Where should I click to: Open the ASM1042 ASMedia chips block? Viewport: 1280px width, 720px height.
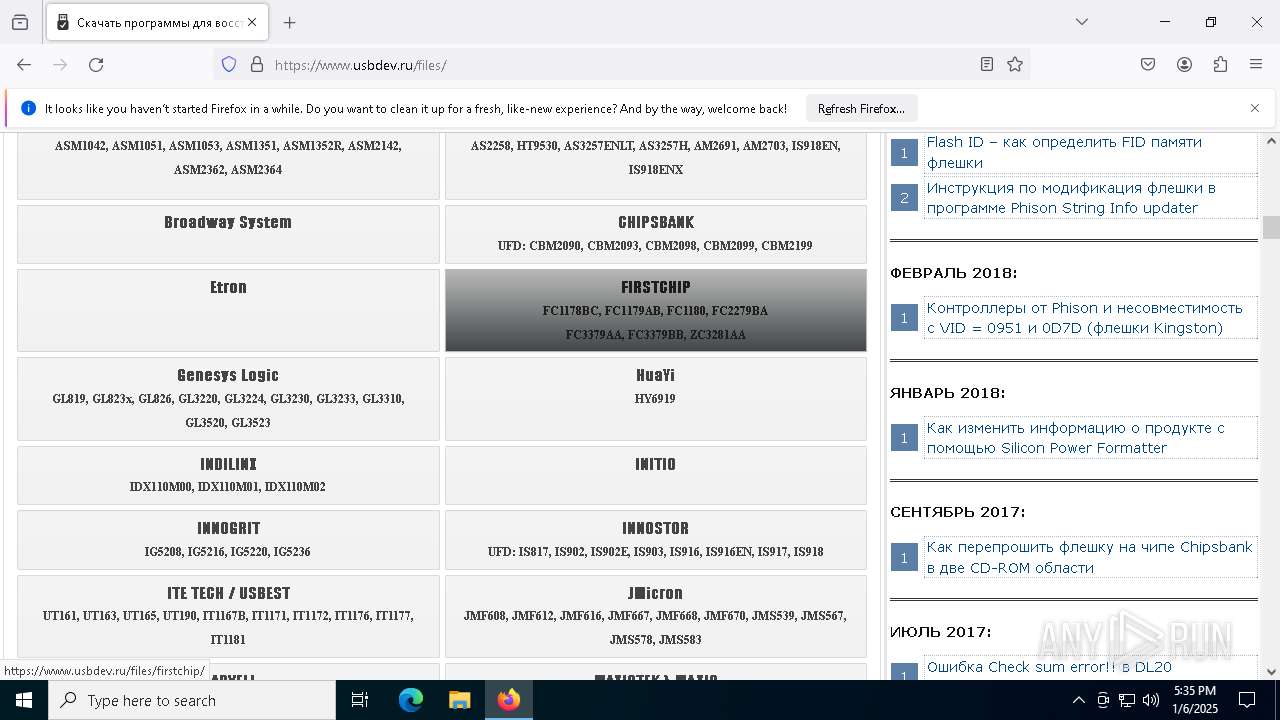228,166
